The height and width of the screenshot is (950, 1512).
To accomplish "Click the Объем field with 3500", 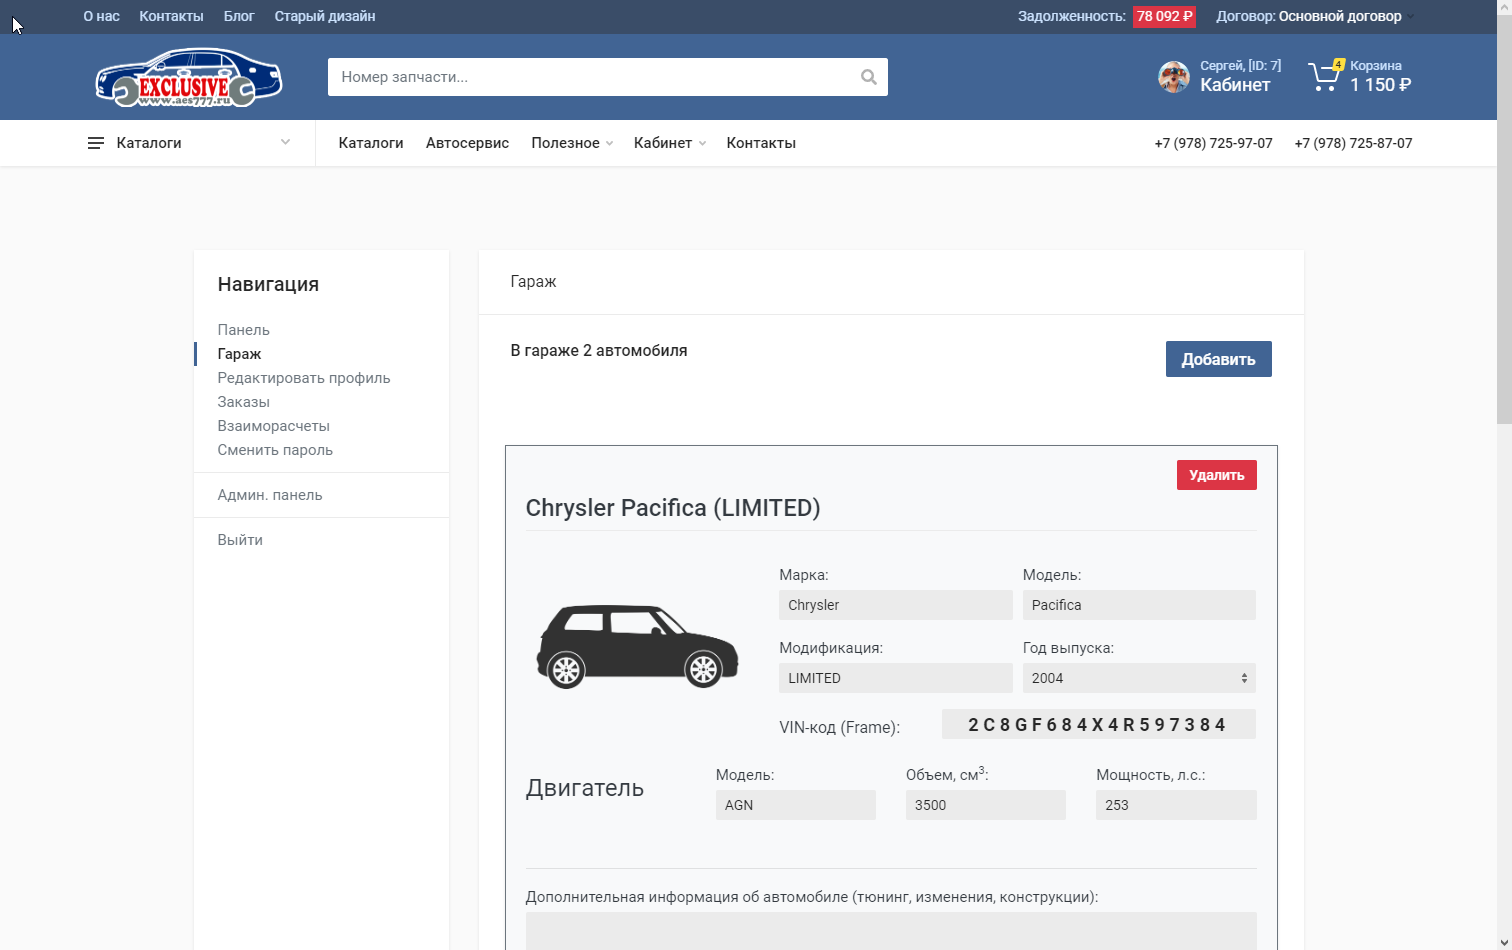I will coord(986,805).
